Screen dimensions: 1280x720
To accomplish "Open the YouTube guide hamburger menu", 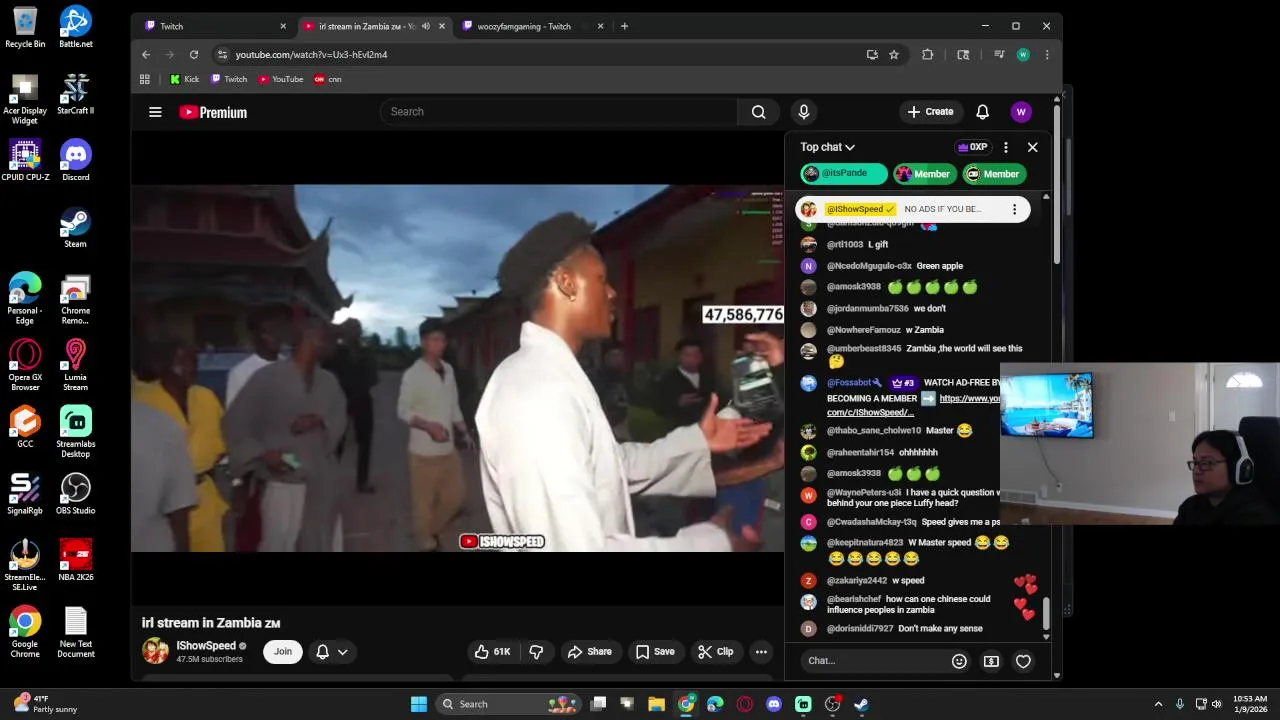I will click(155, 112).
